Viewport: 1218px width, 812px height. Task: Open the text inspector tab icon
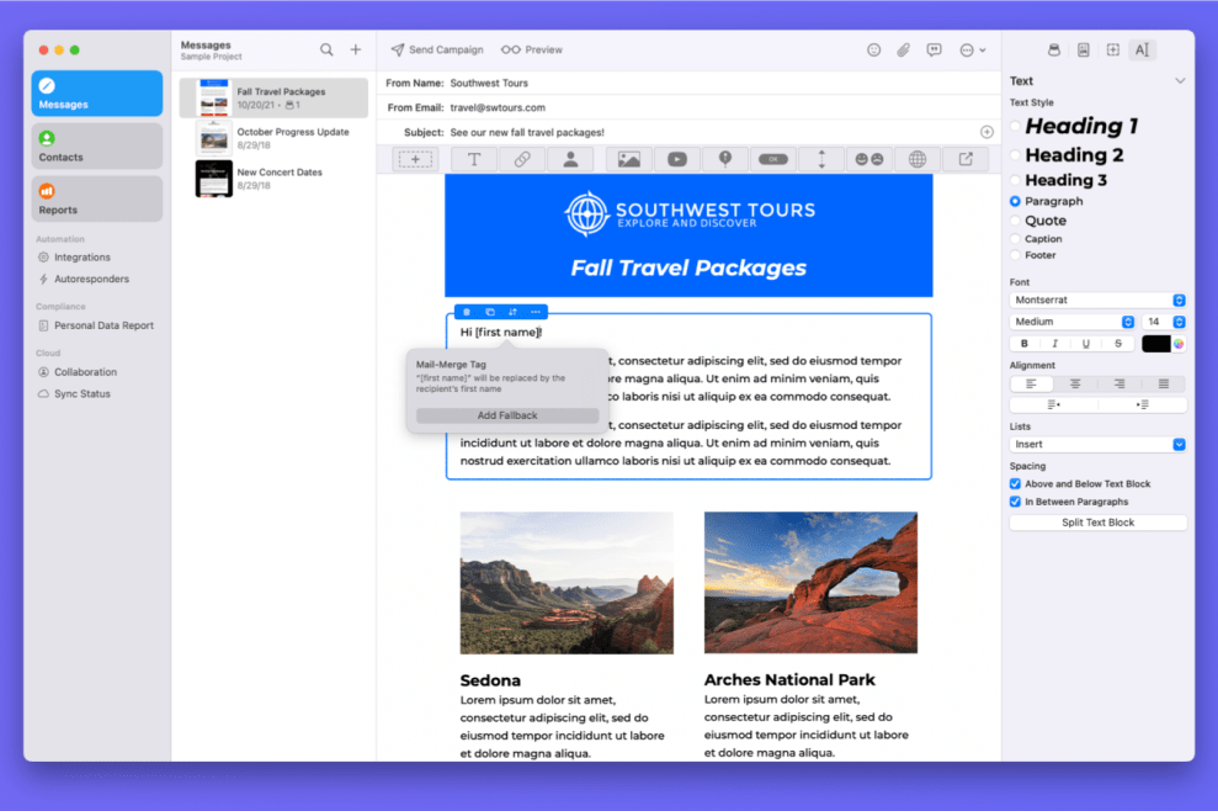[1142, 50]
